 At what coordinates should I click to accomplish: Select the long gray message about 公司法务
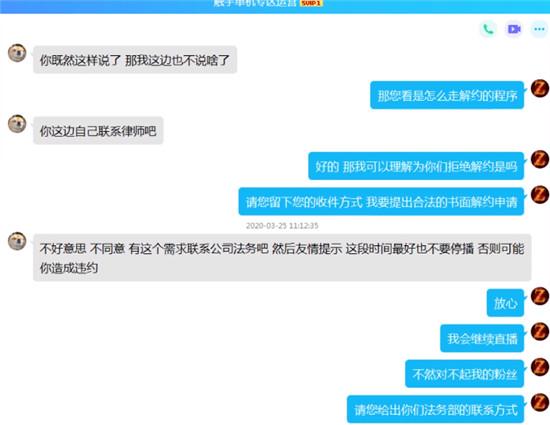click(282, 258)
